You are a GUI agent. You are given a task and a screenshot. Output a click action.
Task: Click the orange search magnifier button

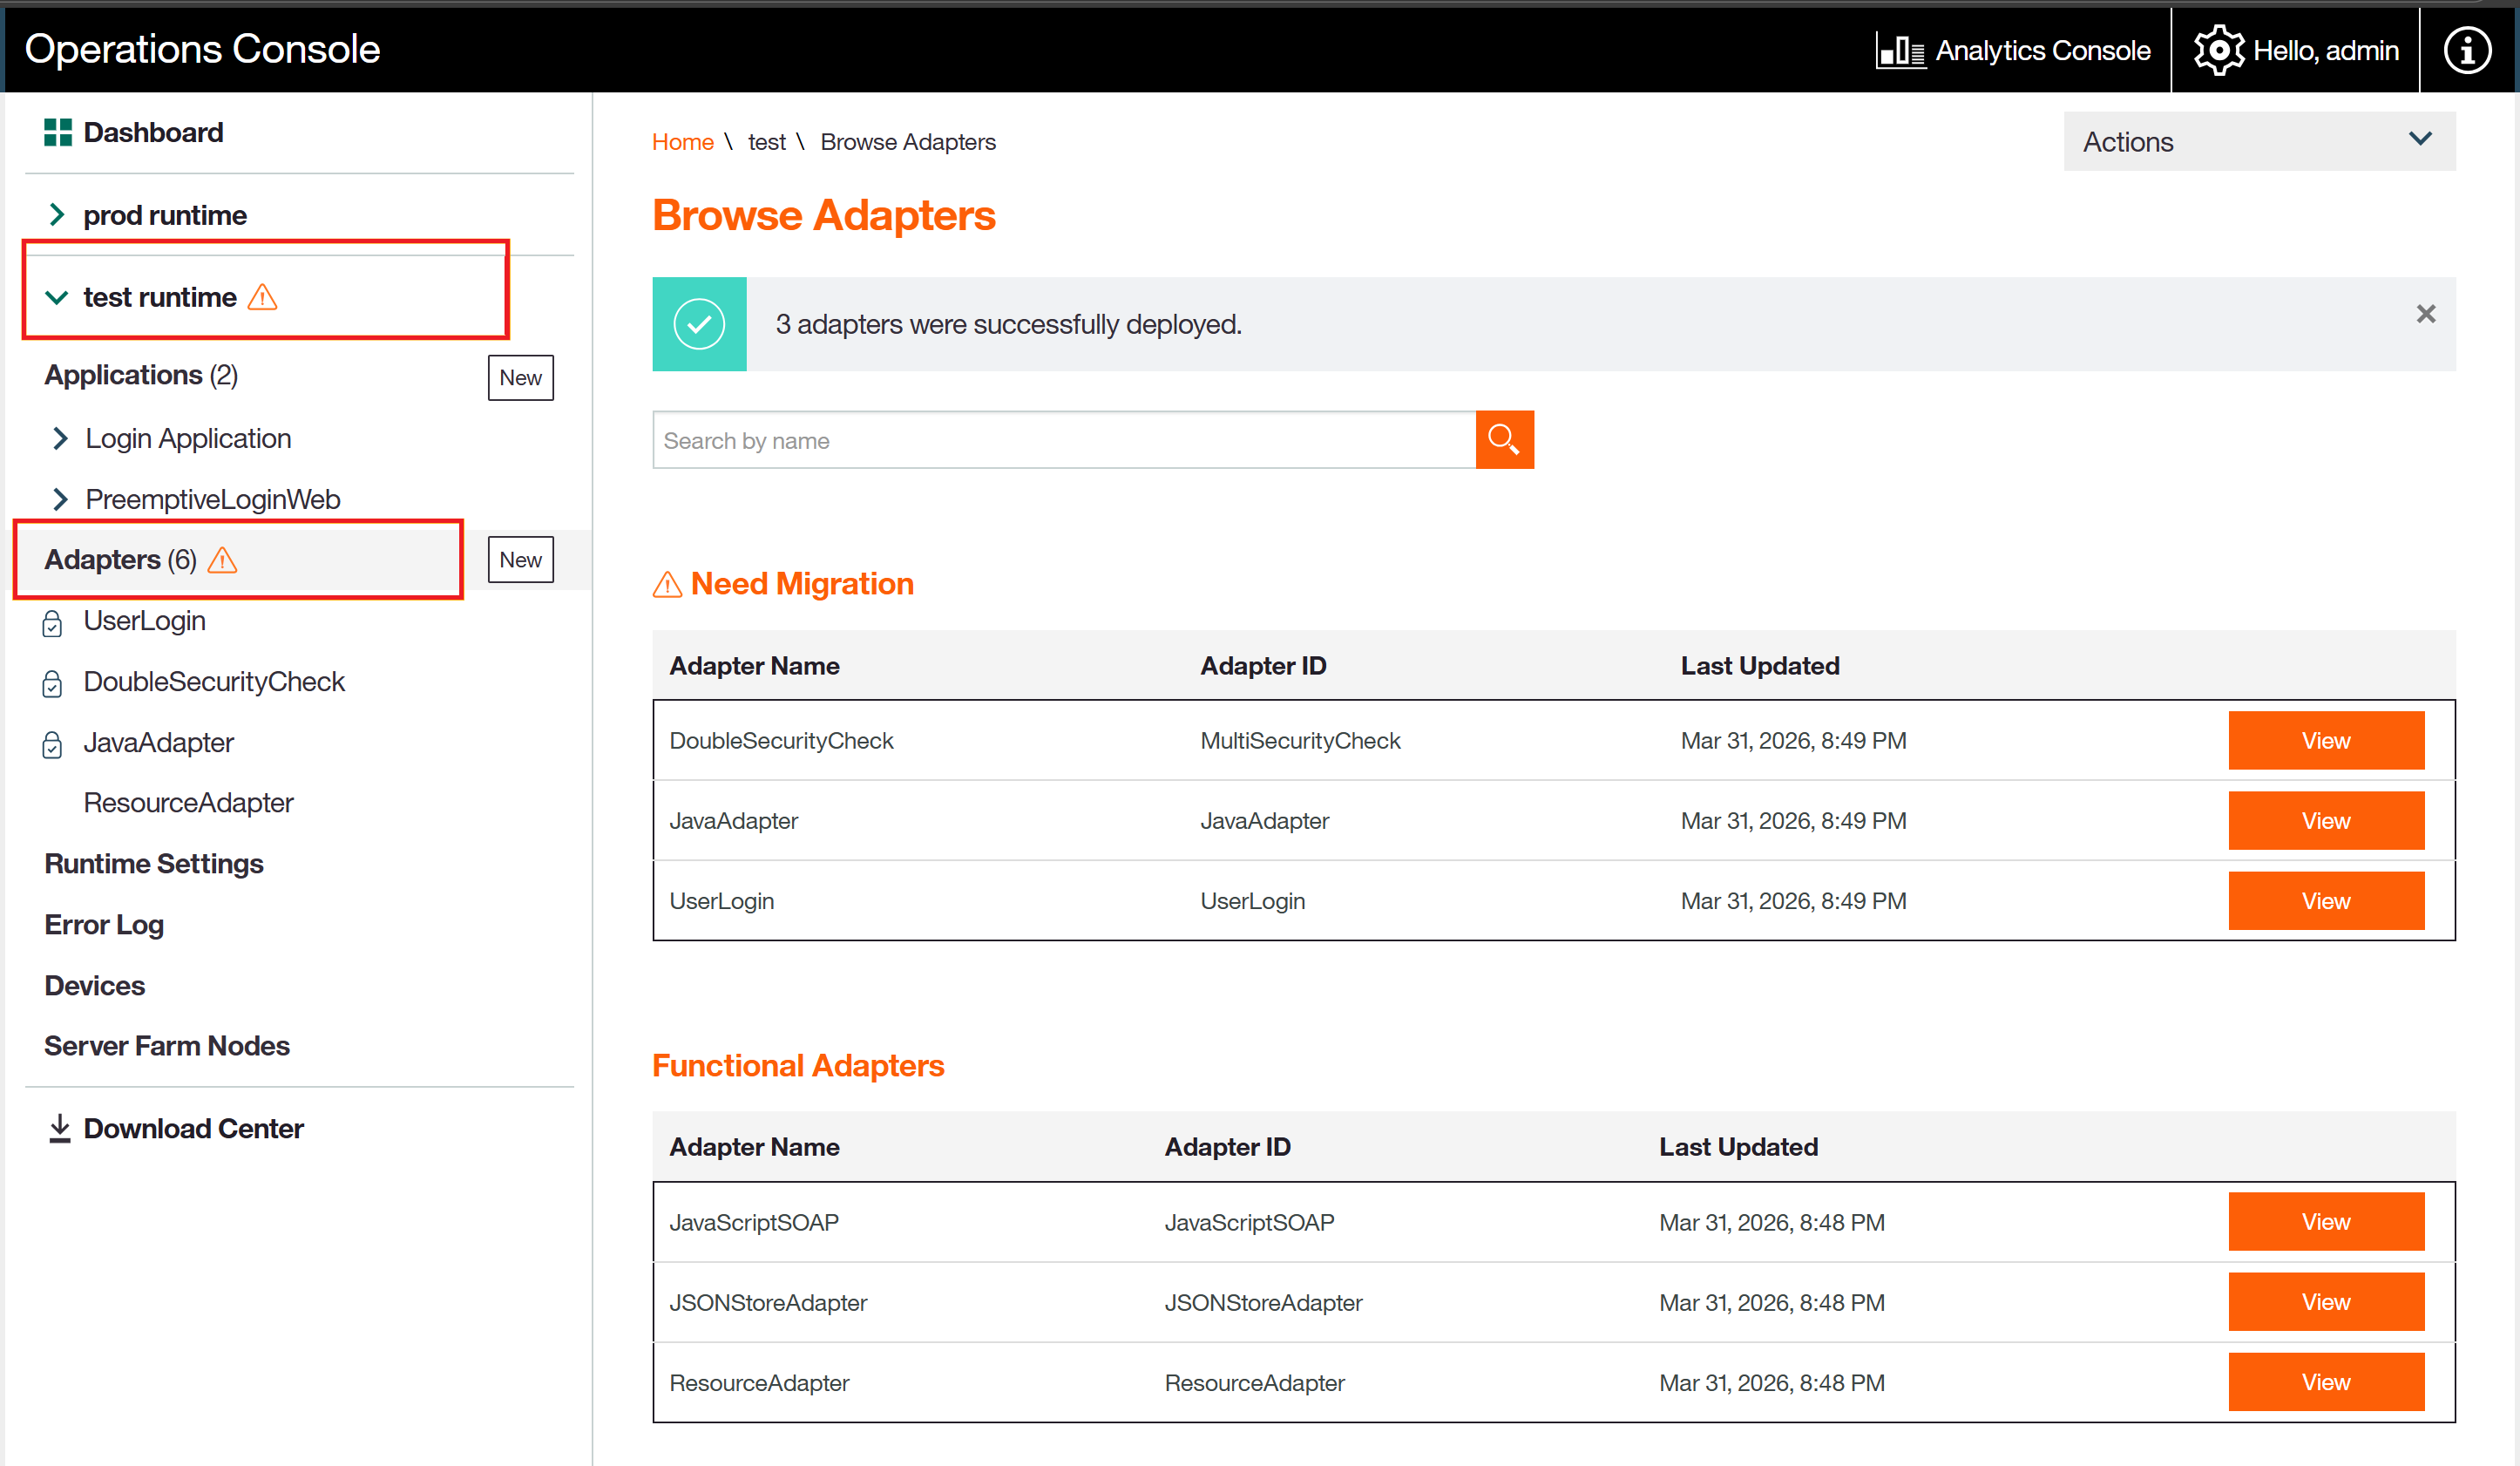point(1504,440)
